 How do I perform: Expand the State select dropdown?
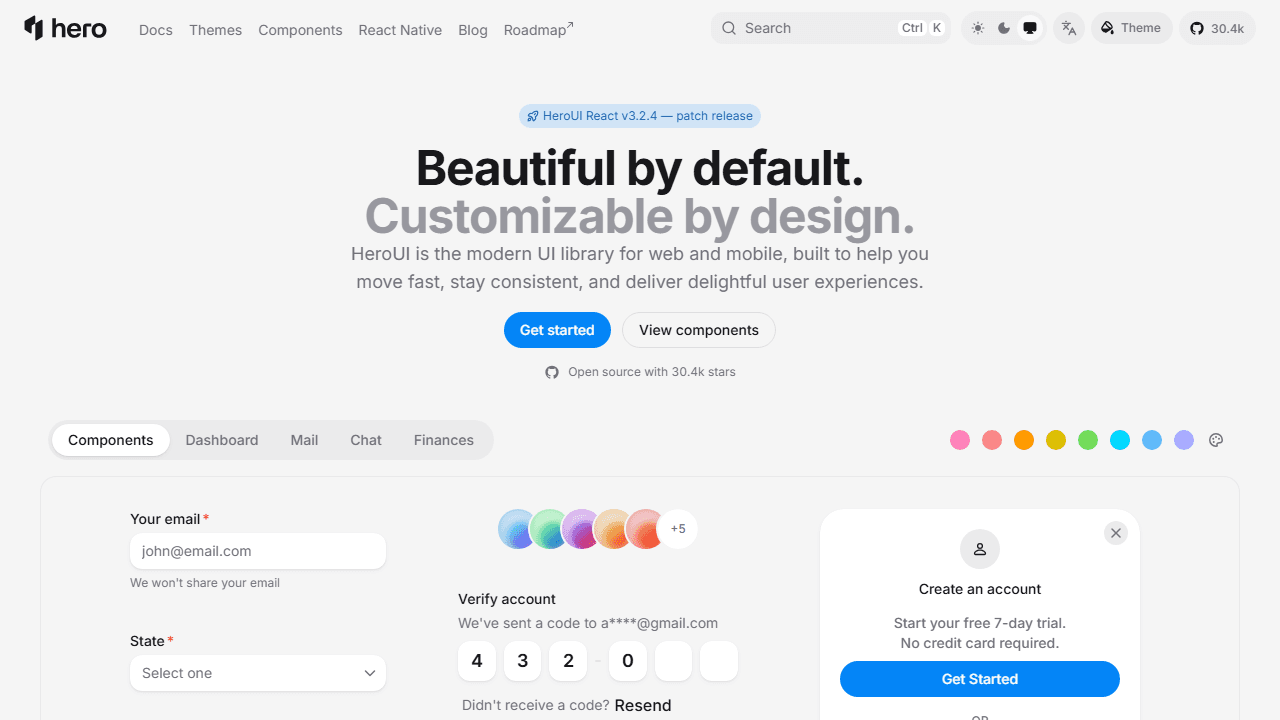point(258,673)
